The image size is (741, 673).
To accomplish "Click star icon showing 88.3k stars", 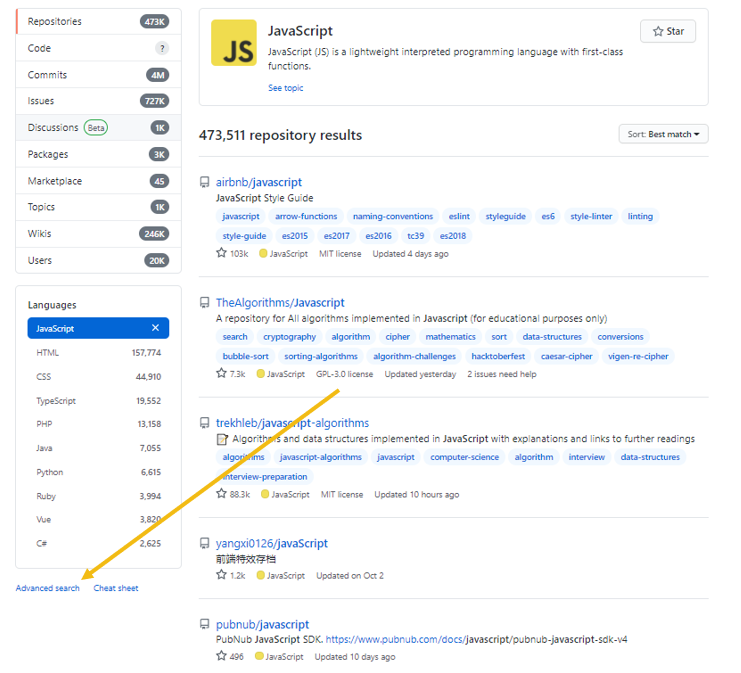I will click(222, 494).
